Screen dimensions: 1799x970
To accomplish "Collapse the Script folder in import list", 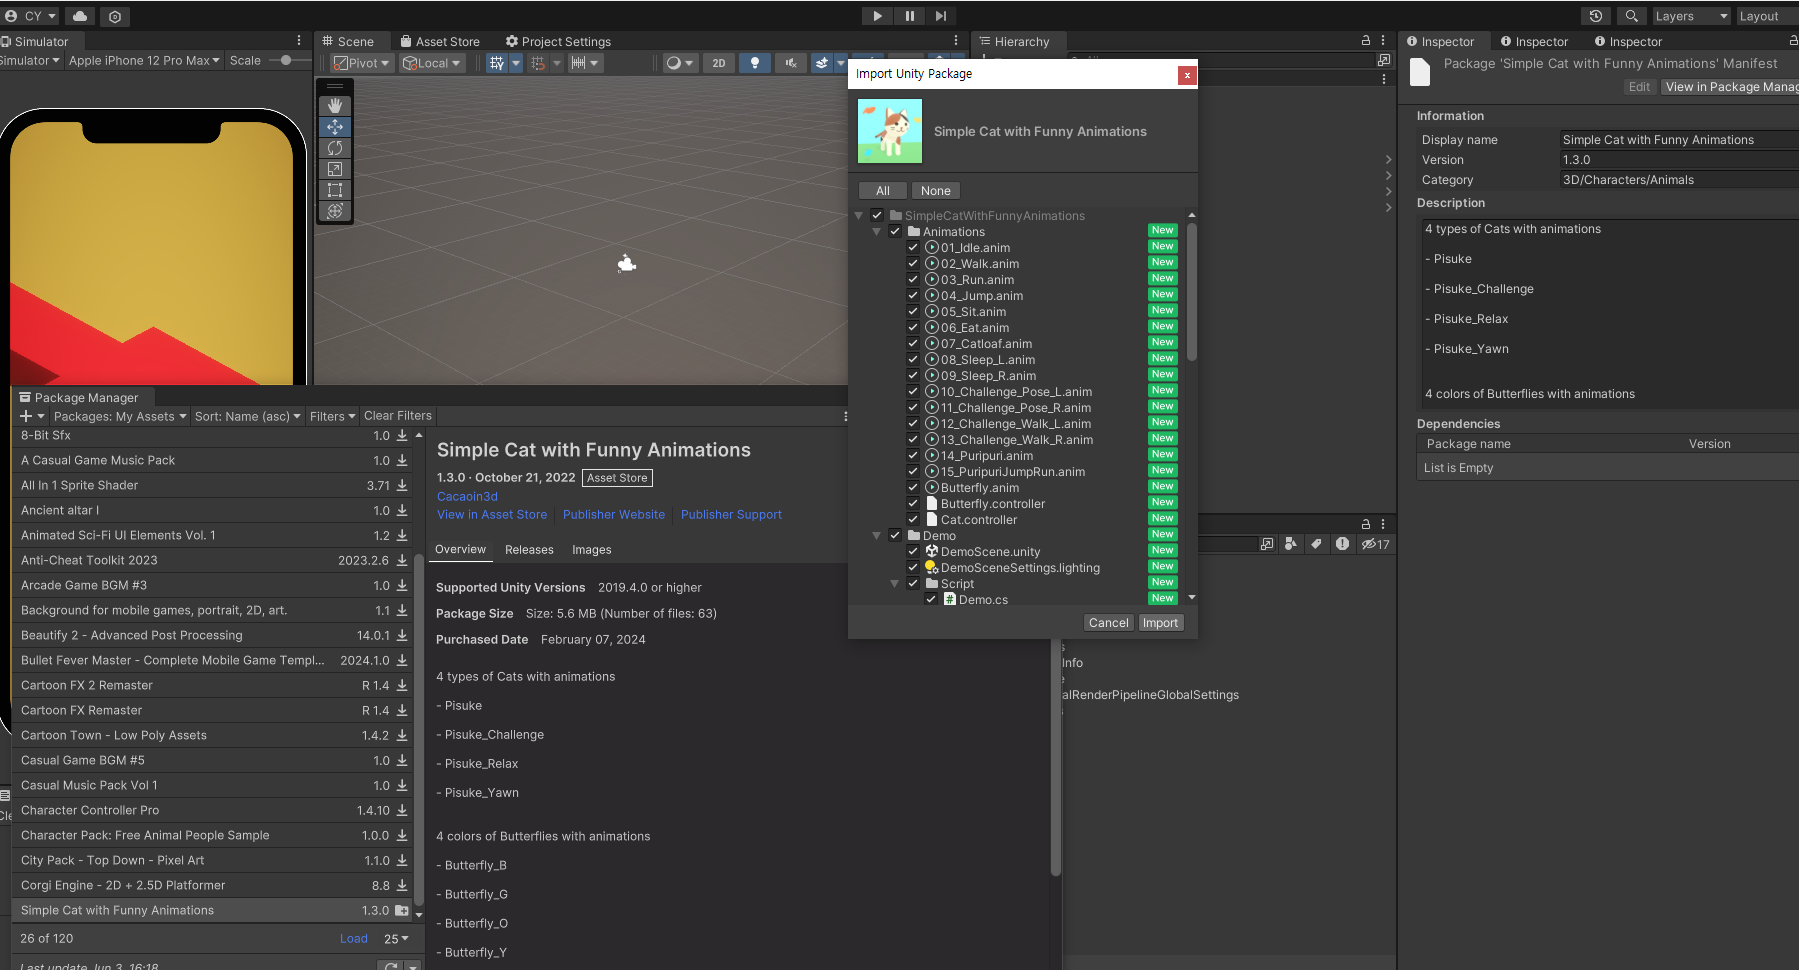I will [x=895, y=584].
